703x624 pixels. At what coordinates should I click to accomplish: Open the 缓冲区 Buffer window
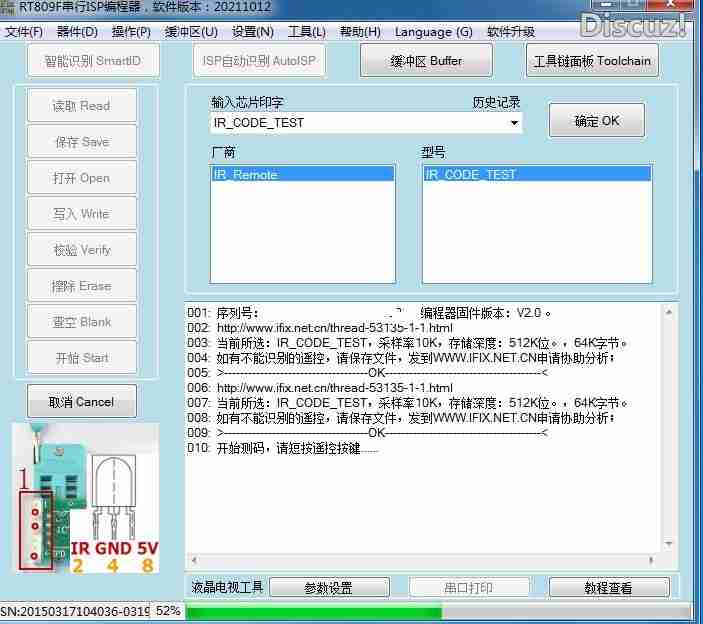pyautogui.click(x=426, y=61)
